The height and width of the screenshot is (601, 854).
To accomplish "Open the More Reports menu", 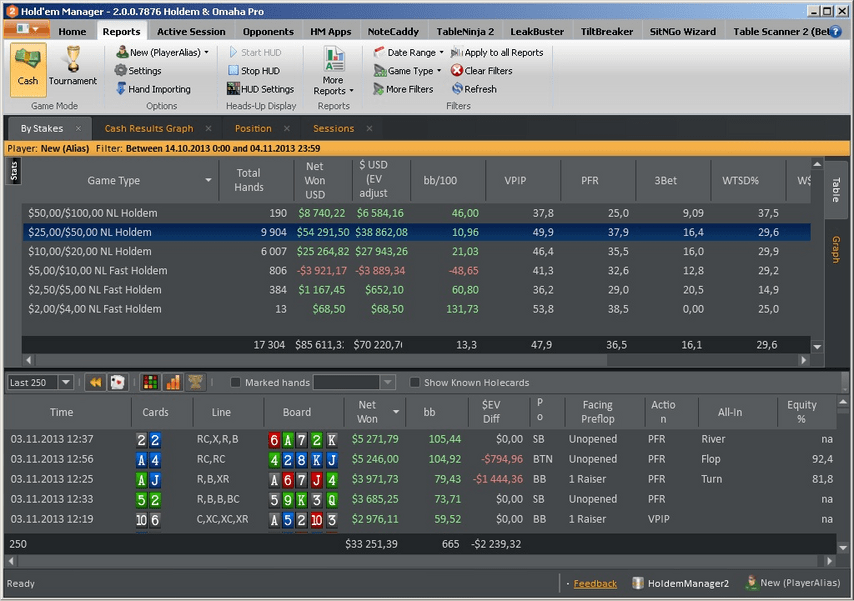I will [x=333, y=71].
